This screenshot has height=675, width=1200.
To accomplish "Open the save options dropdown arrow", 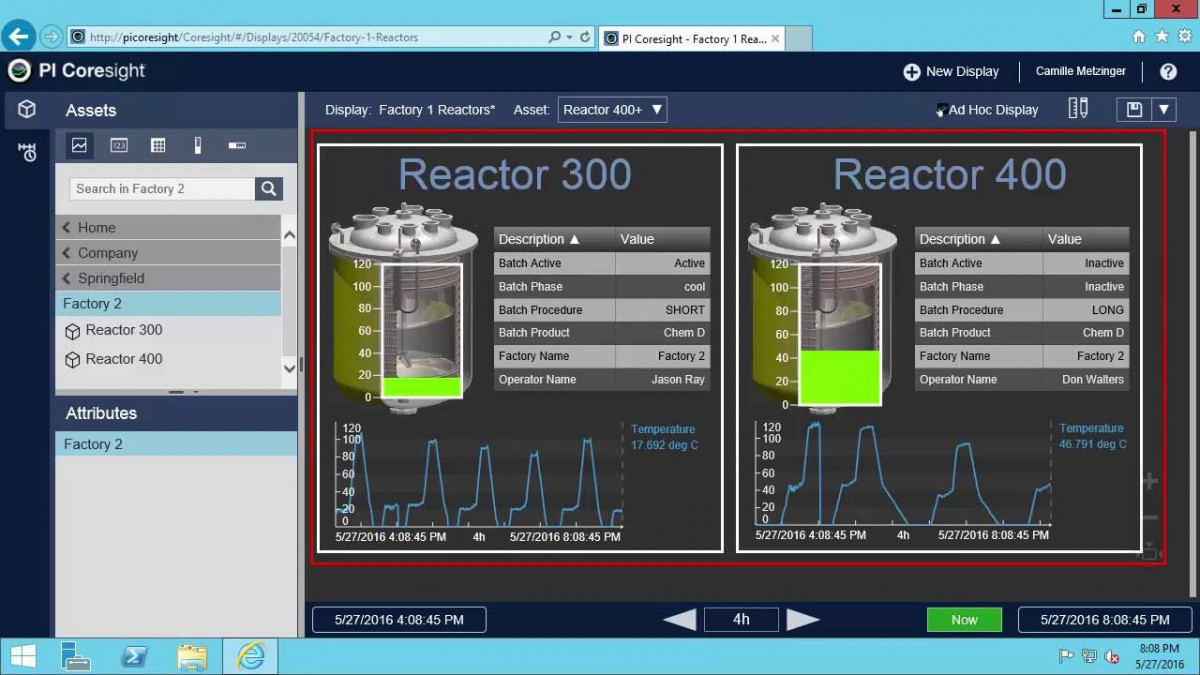I will click(1164, 110).
